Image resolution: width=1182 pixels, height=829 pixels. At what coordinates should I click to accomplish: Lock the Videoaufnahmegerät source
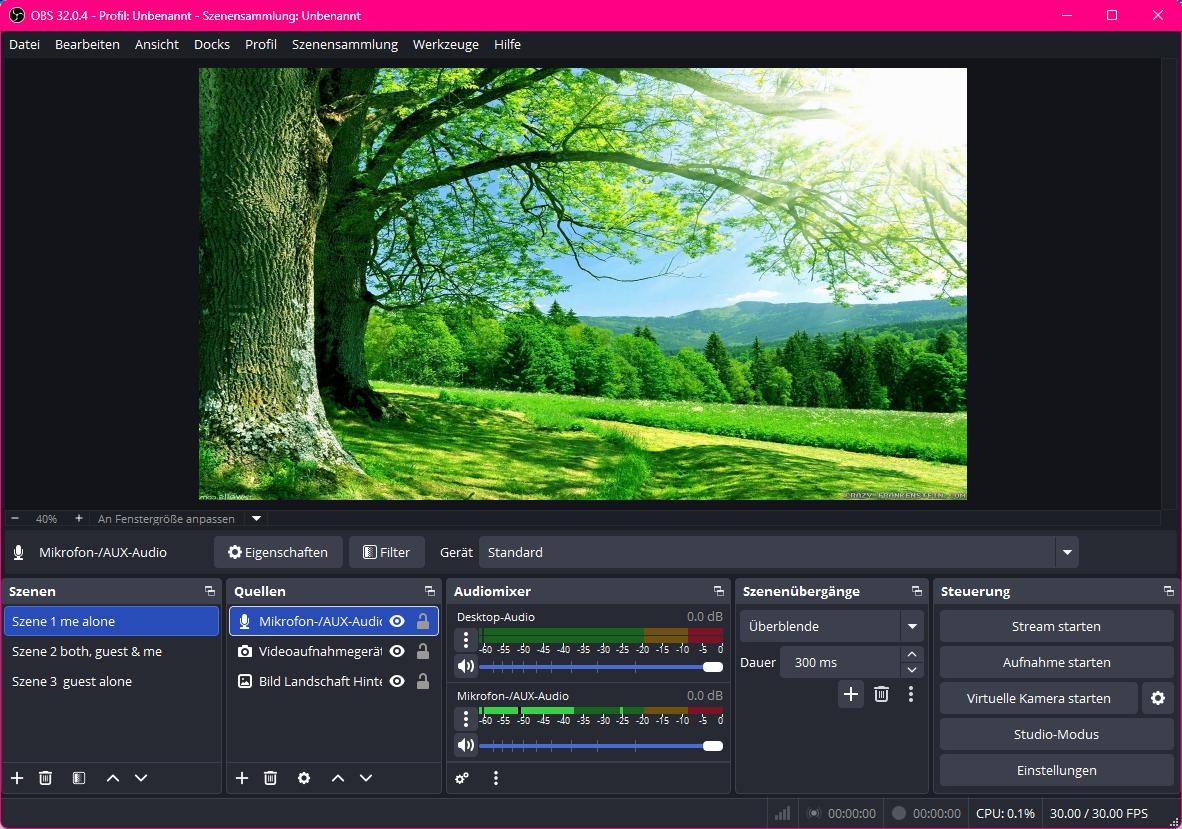423,651
